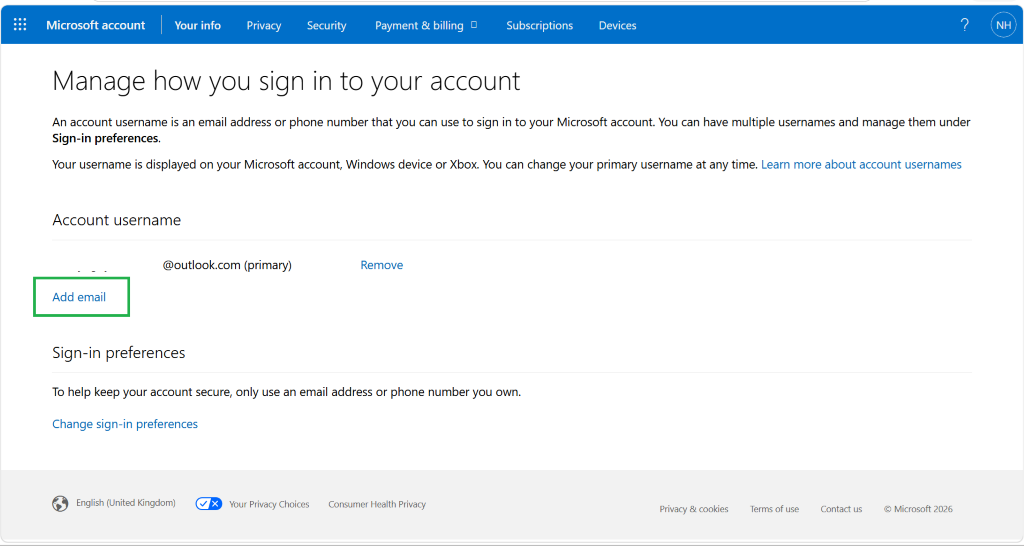Open the app launcher grid icon
1024x546 pixels.
(20, 25)
